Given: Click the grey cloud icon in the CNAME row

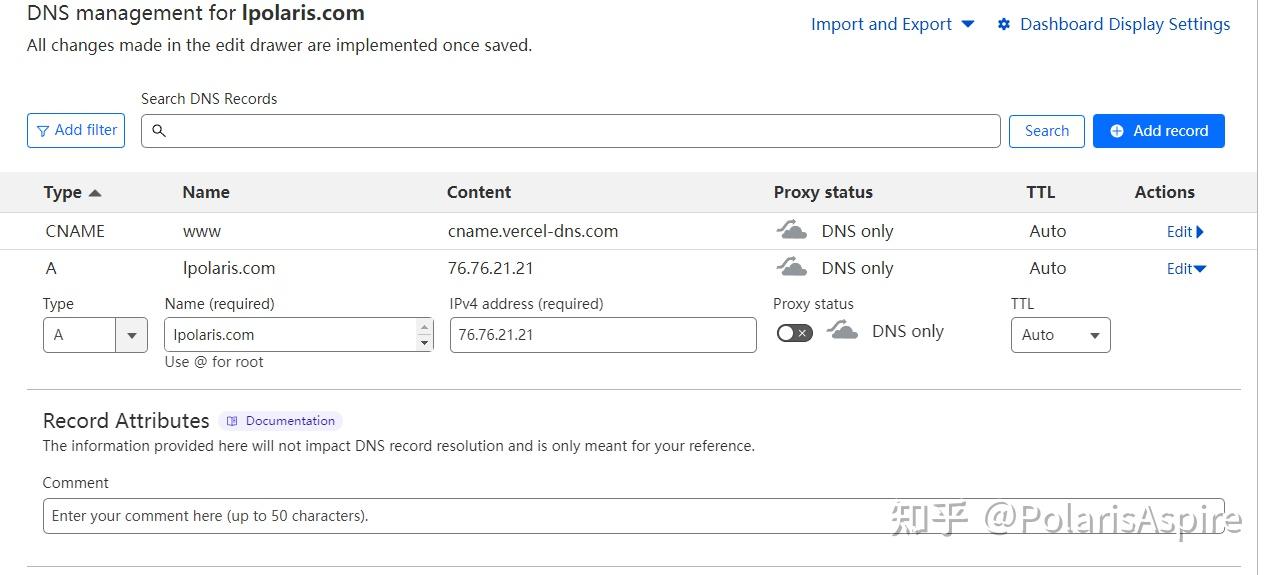Looking at the screenshot, I should click(792, 231).
